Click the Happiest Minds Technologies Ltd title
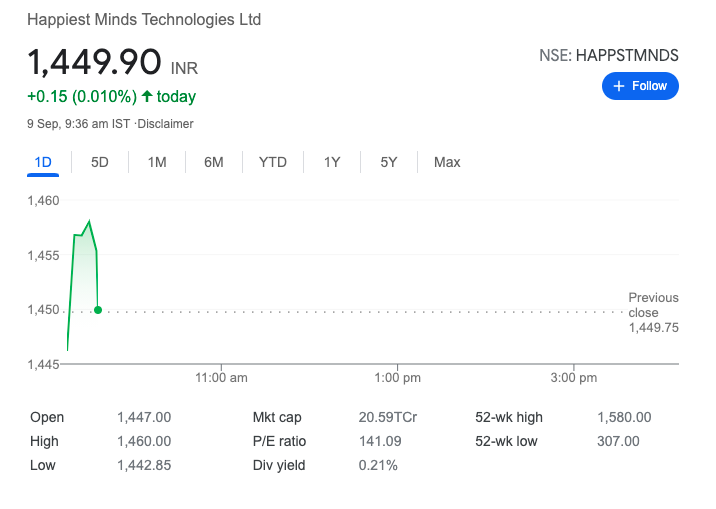The width and height of the screenshot is (716, 509). tap(144, 20)
